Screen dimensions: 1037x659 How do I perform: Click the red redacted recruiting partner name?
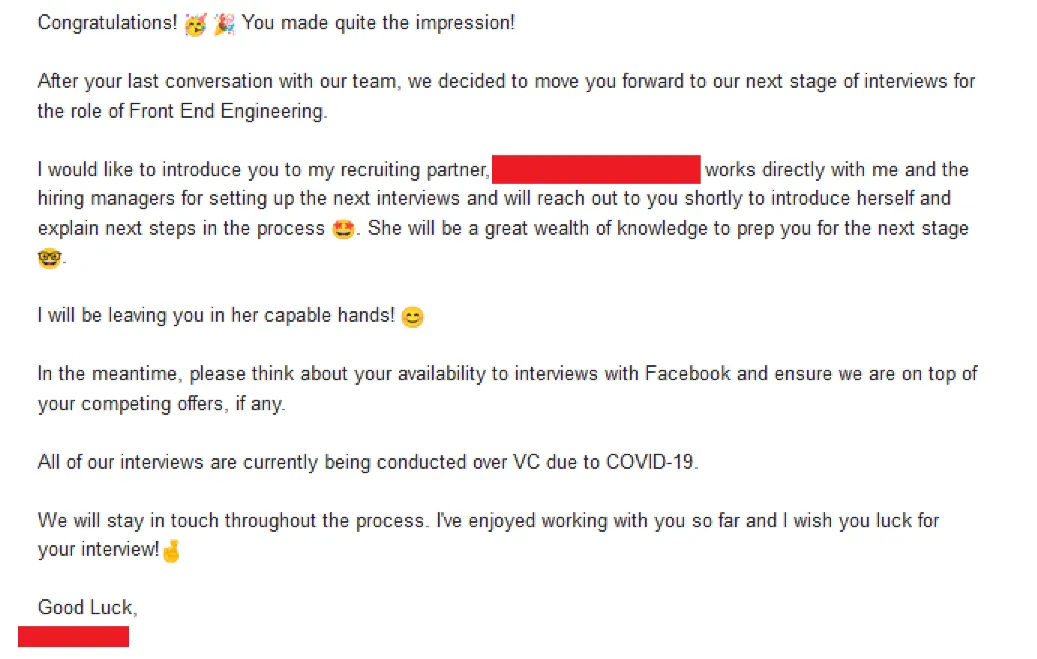coord(596,169)
